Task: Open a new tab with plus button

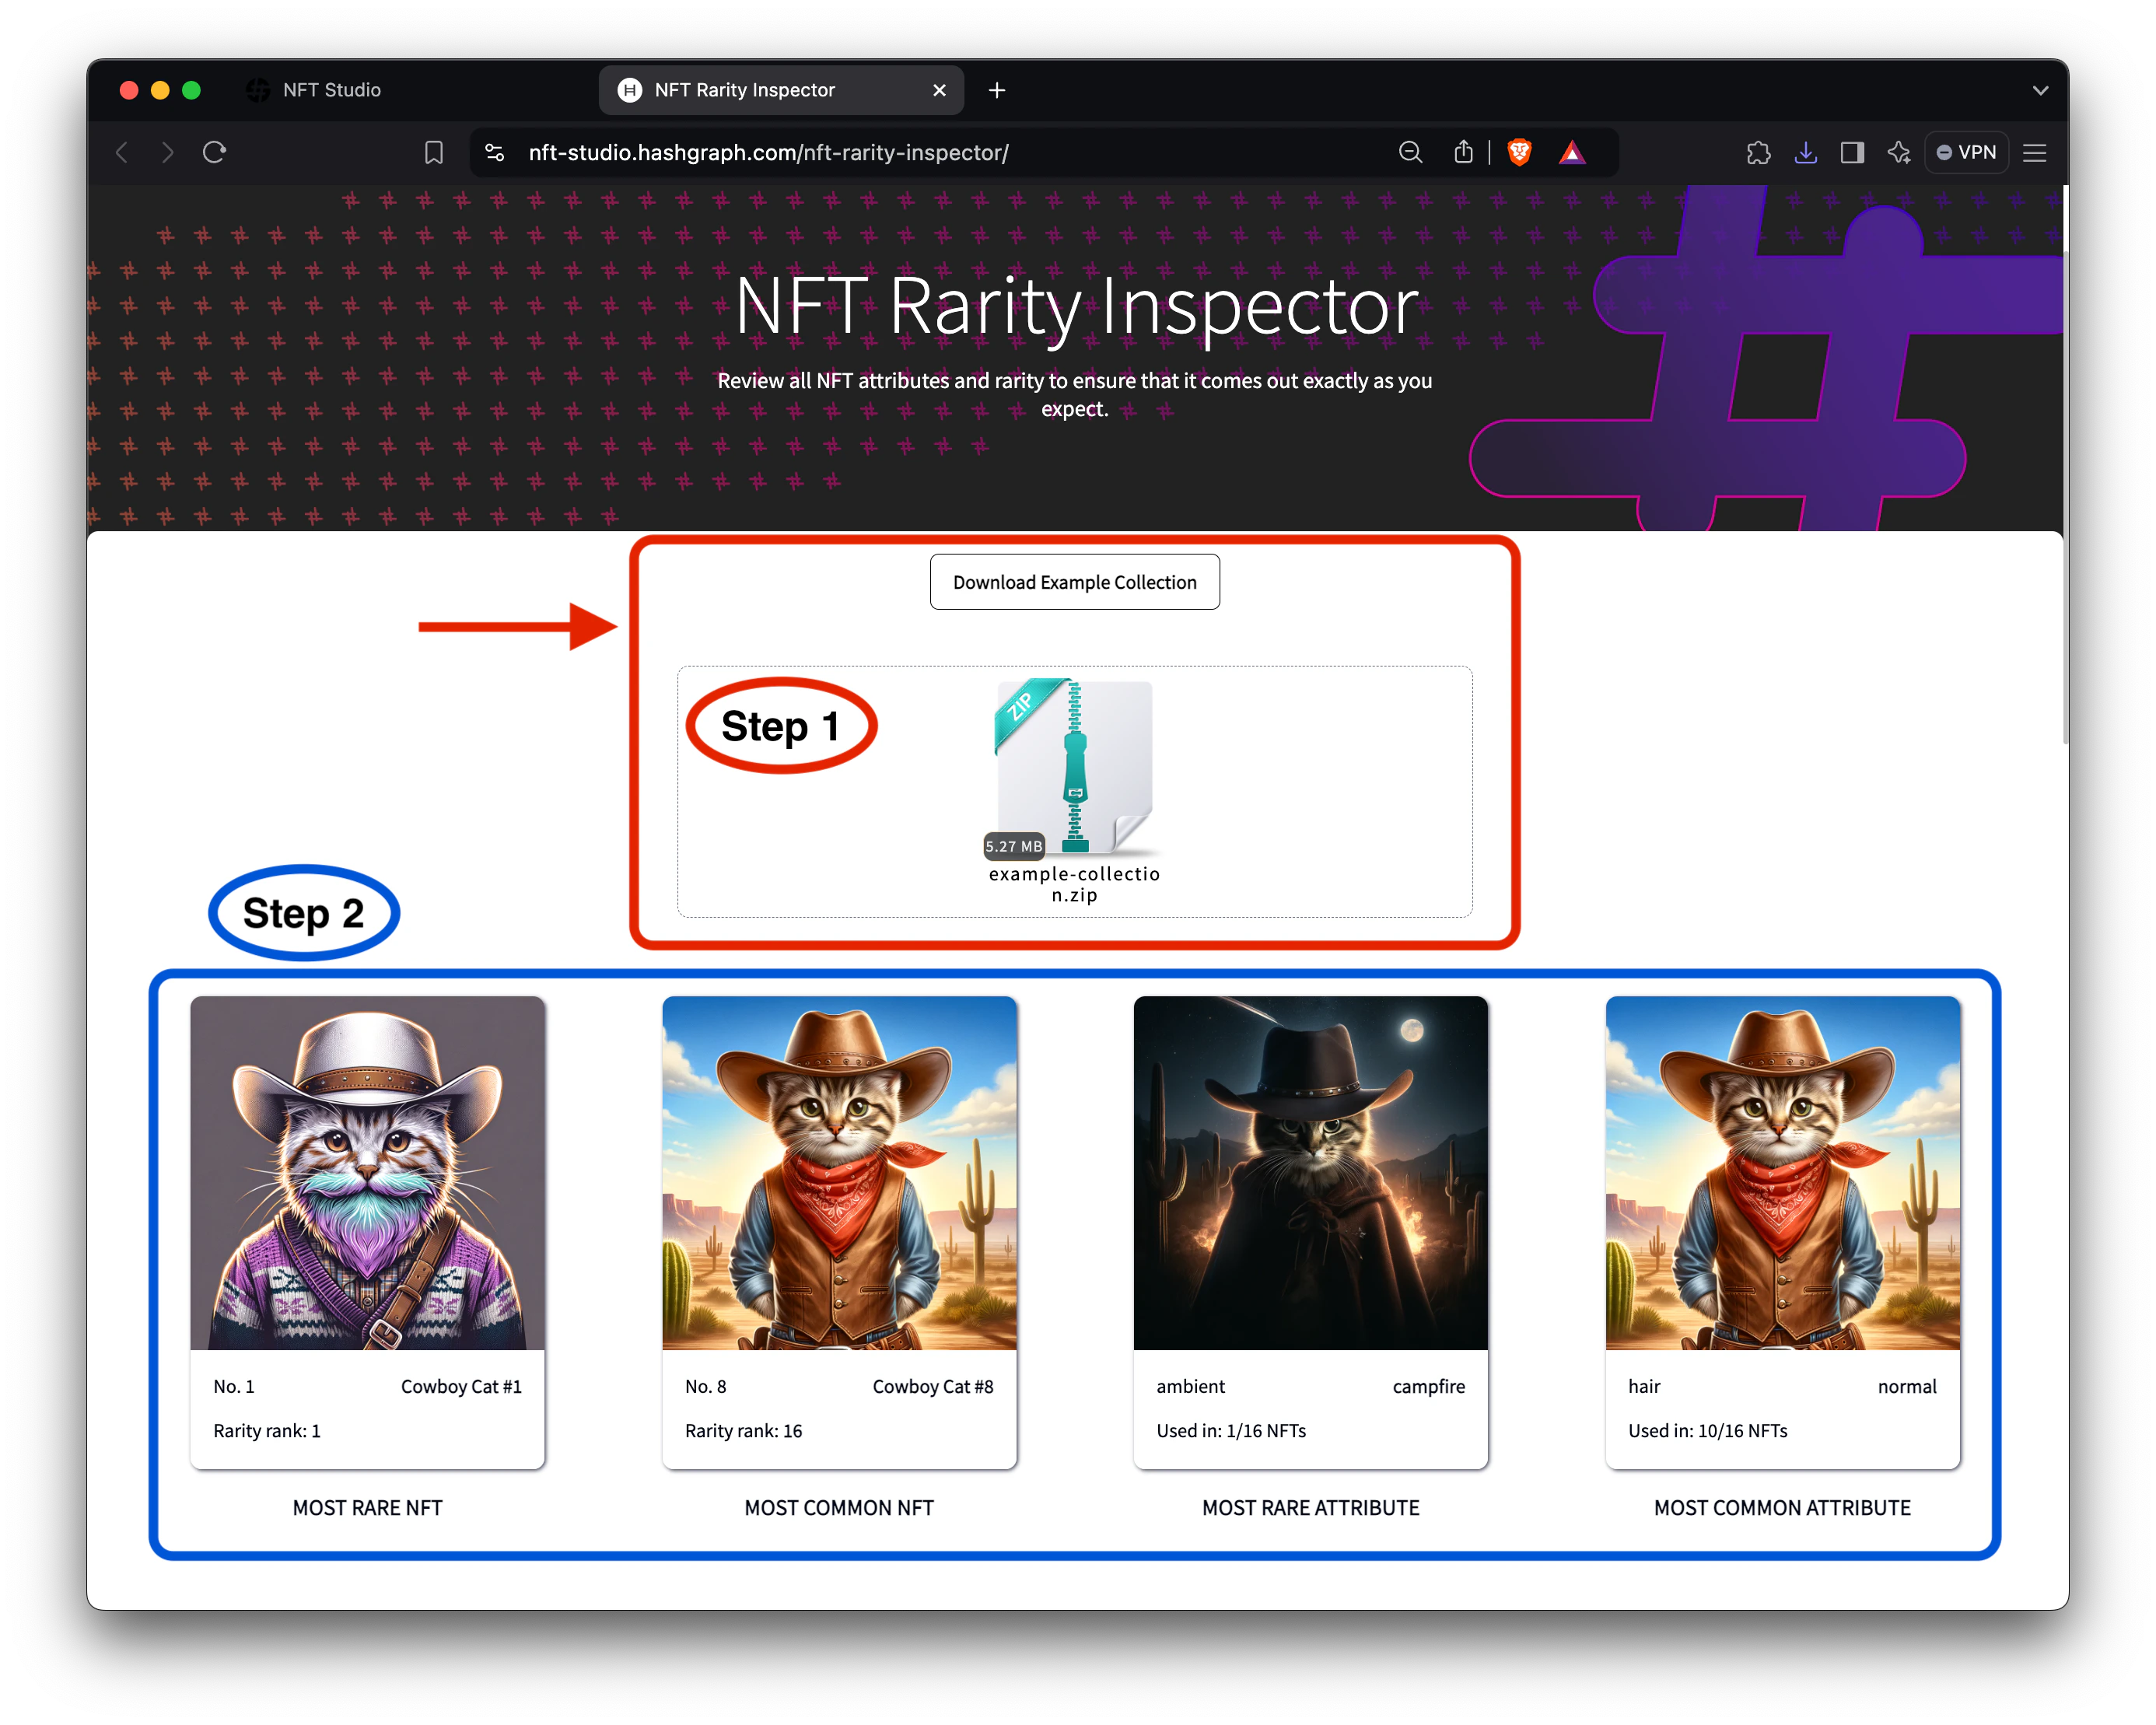Action: (x=996, y=90)
